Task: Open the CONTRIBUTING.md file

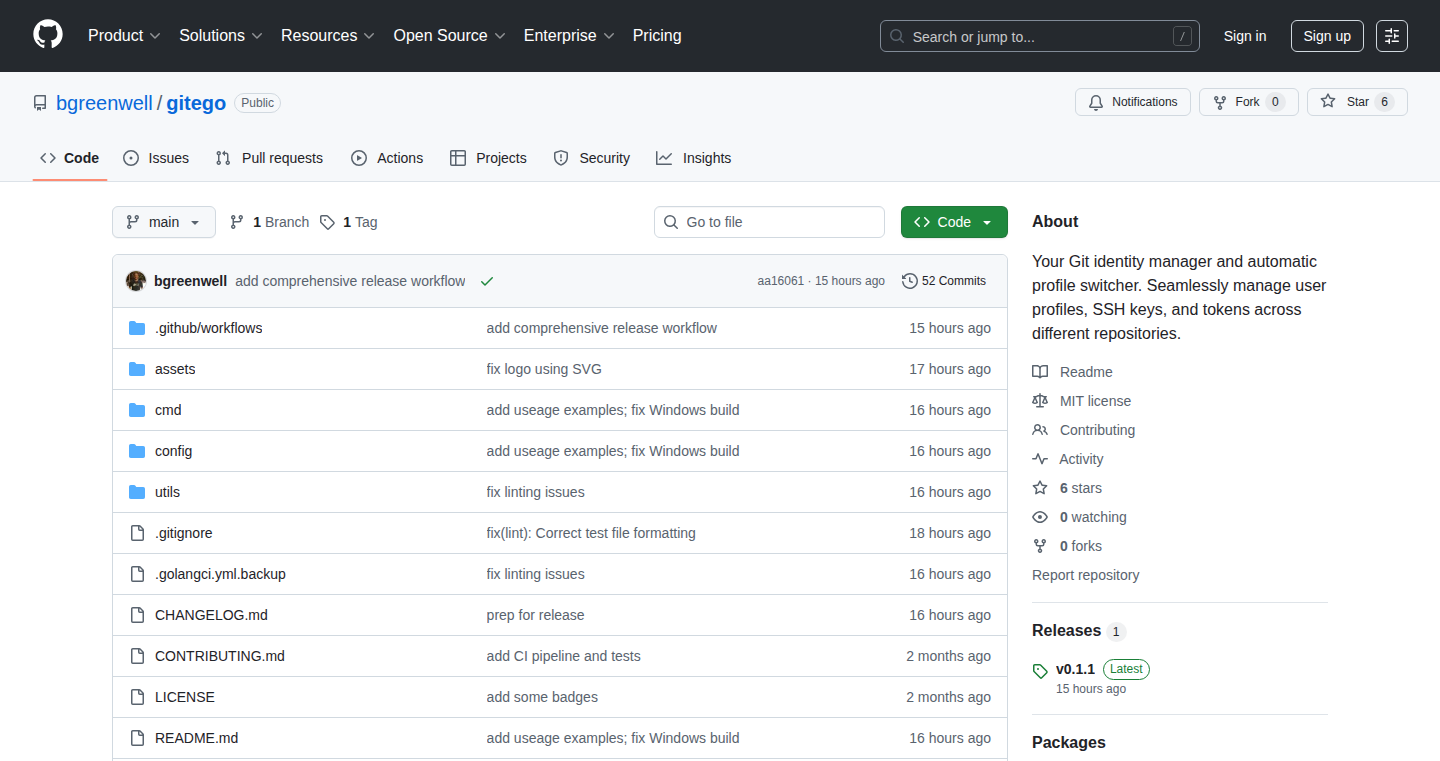Action: (220, 656)
